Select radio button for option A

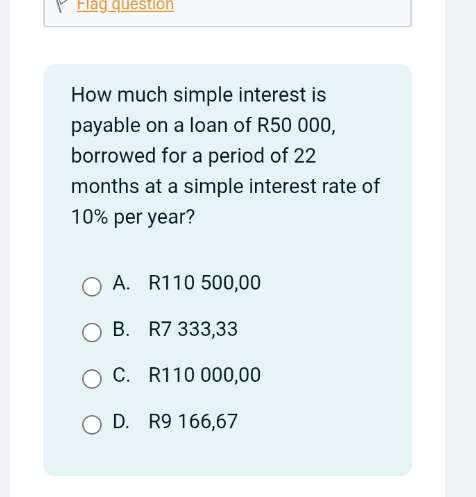pos(92,286)
